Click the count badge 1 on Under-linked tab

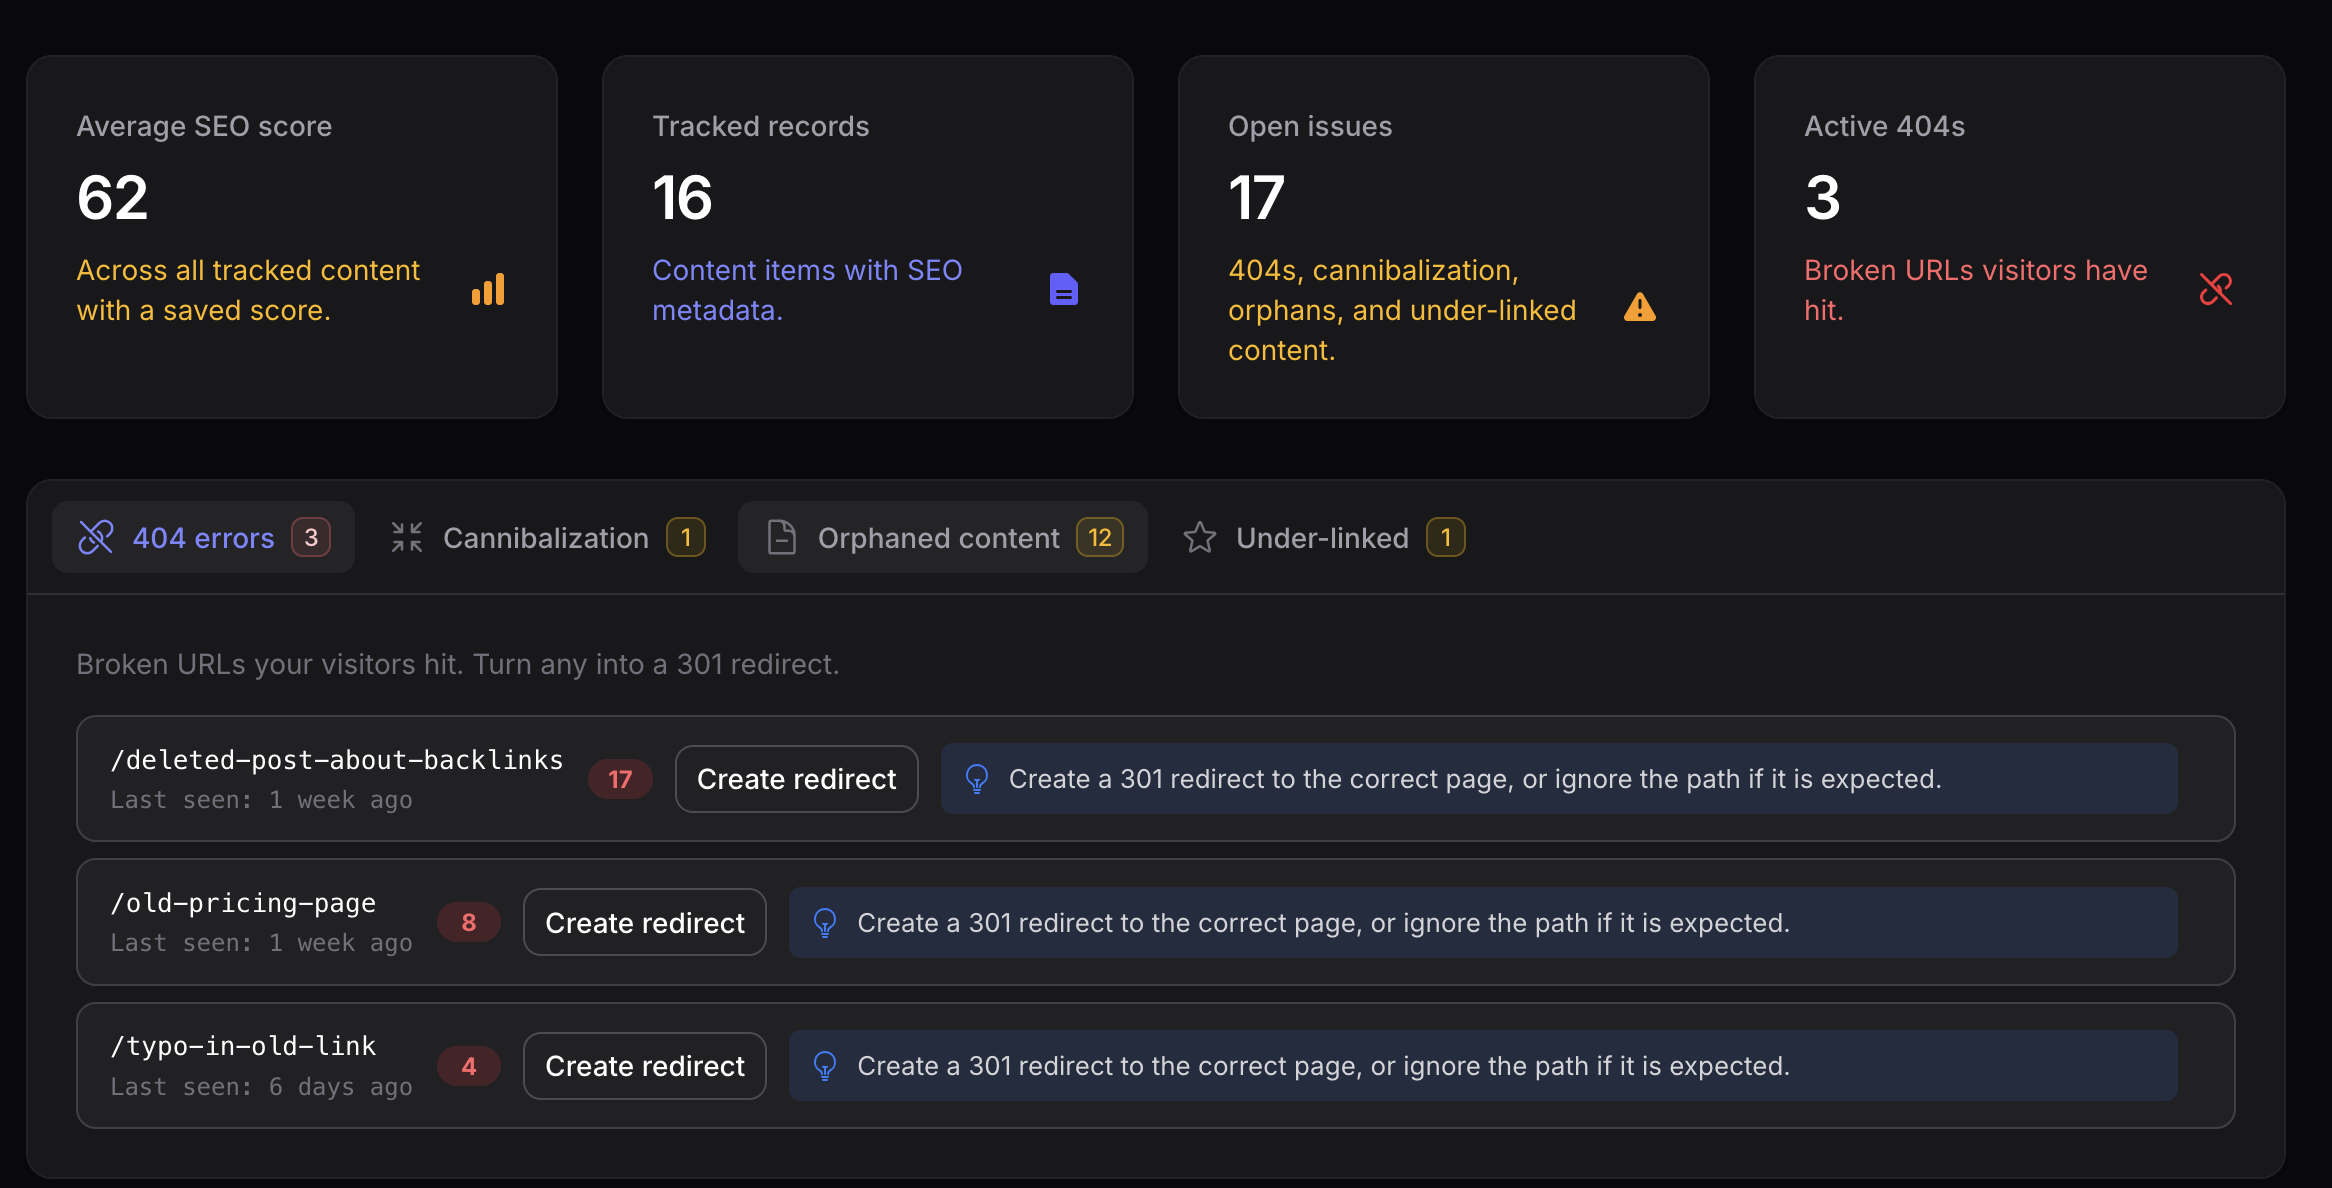click(x=1446, y=538)
